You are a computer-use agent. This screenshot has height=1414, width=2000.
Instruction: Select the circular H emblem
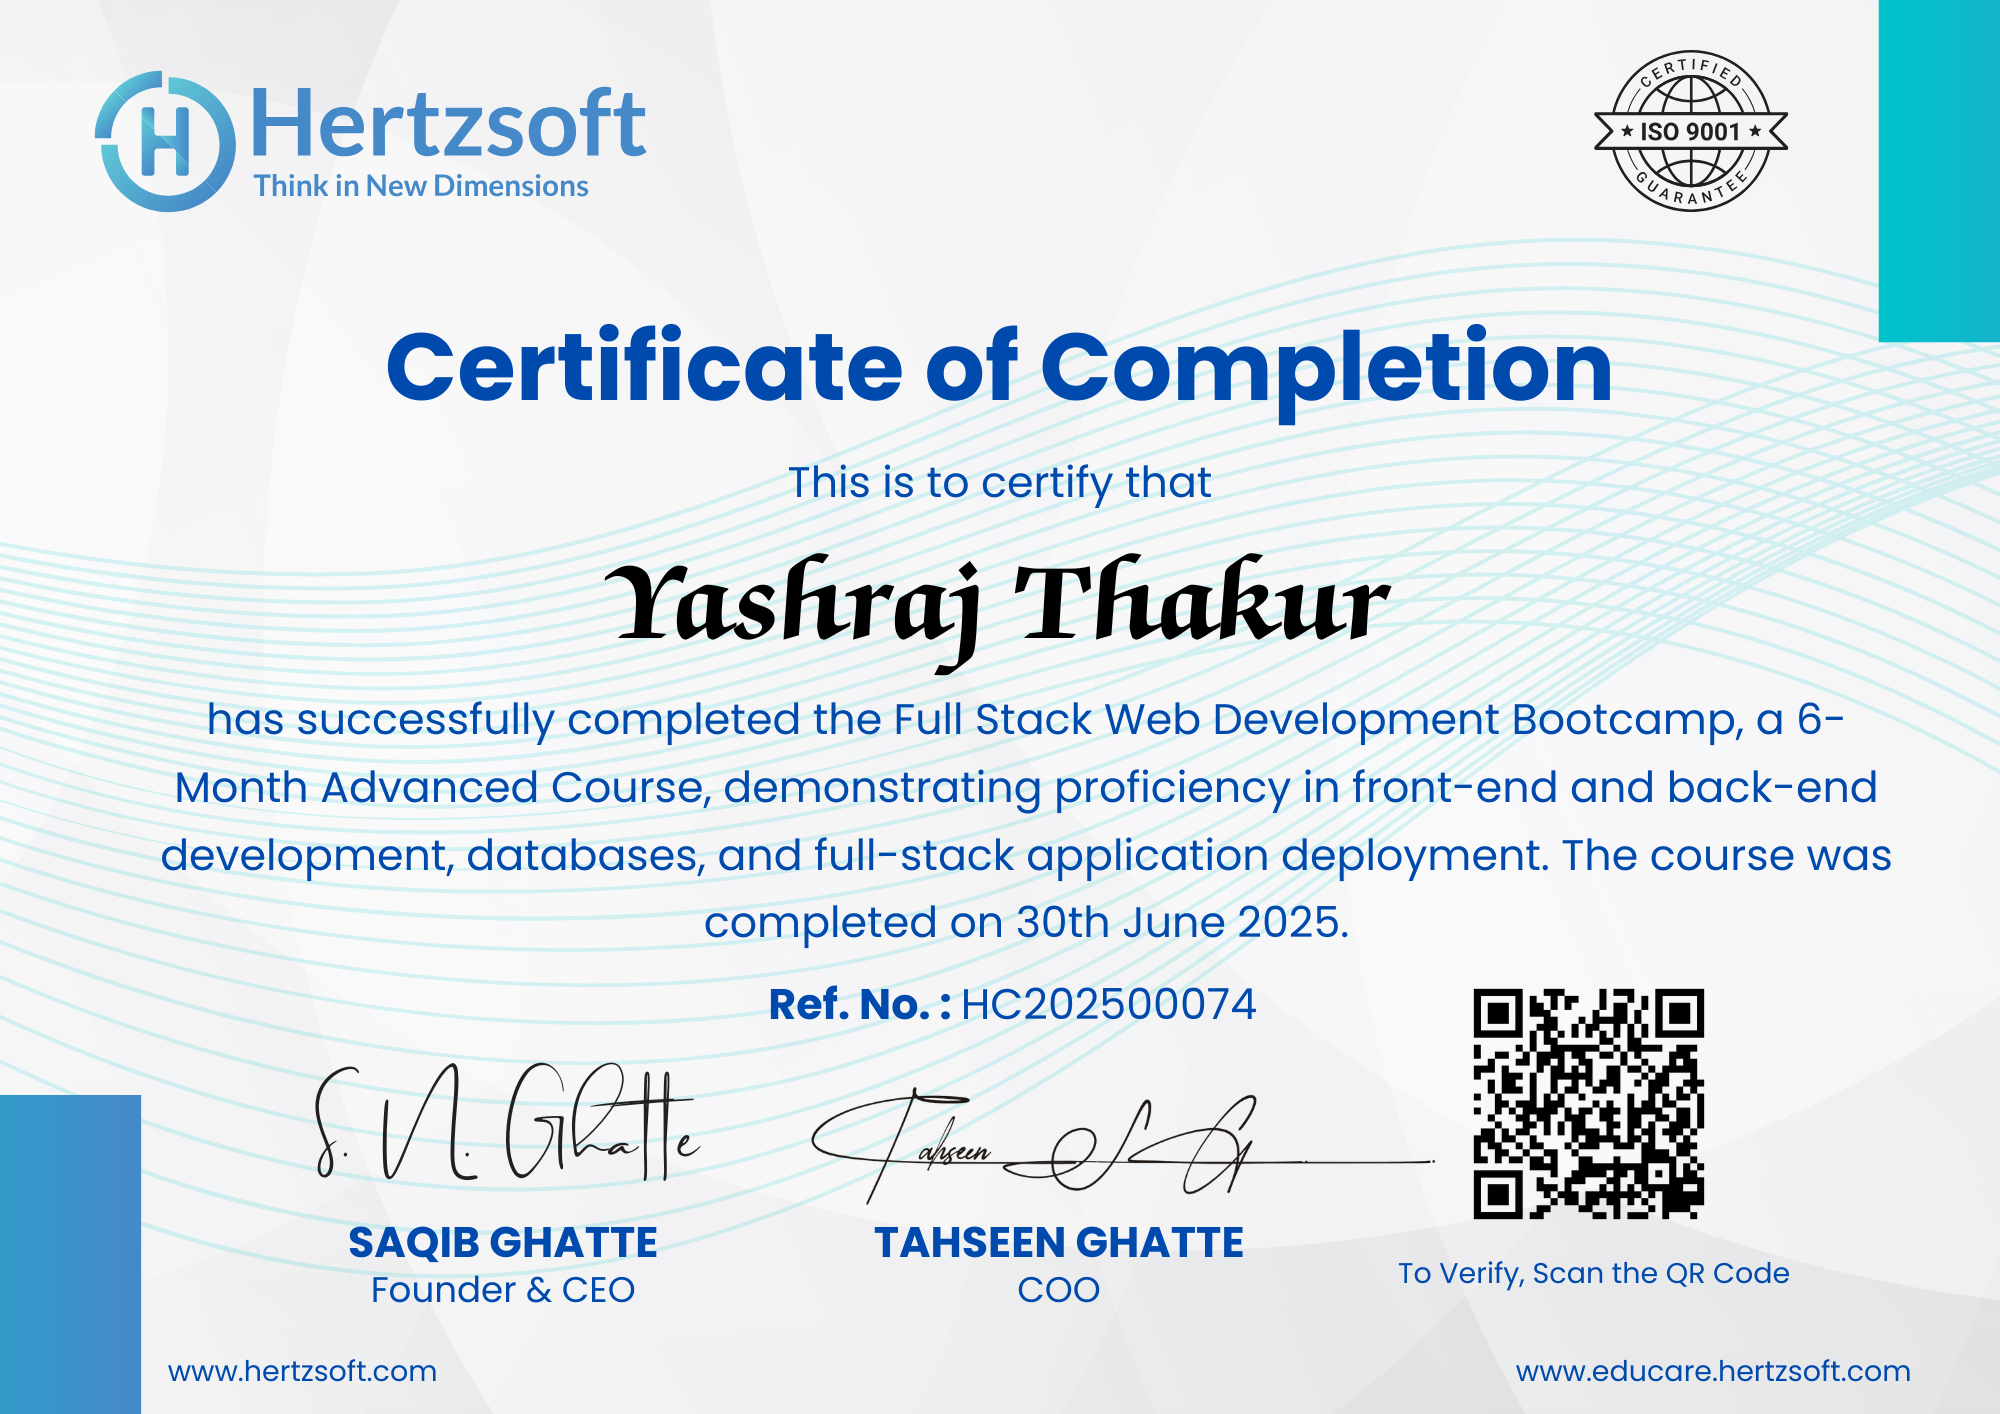pyautogui.click(x=165, y=140)
